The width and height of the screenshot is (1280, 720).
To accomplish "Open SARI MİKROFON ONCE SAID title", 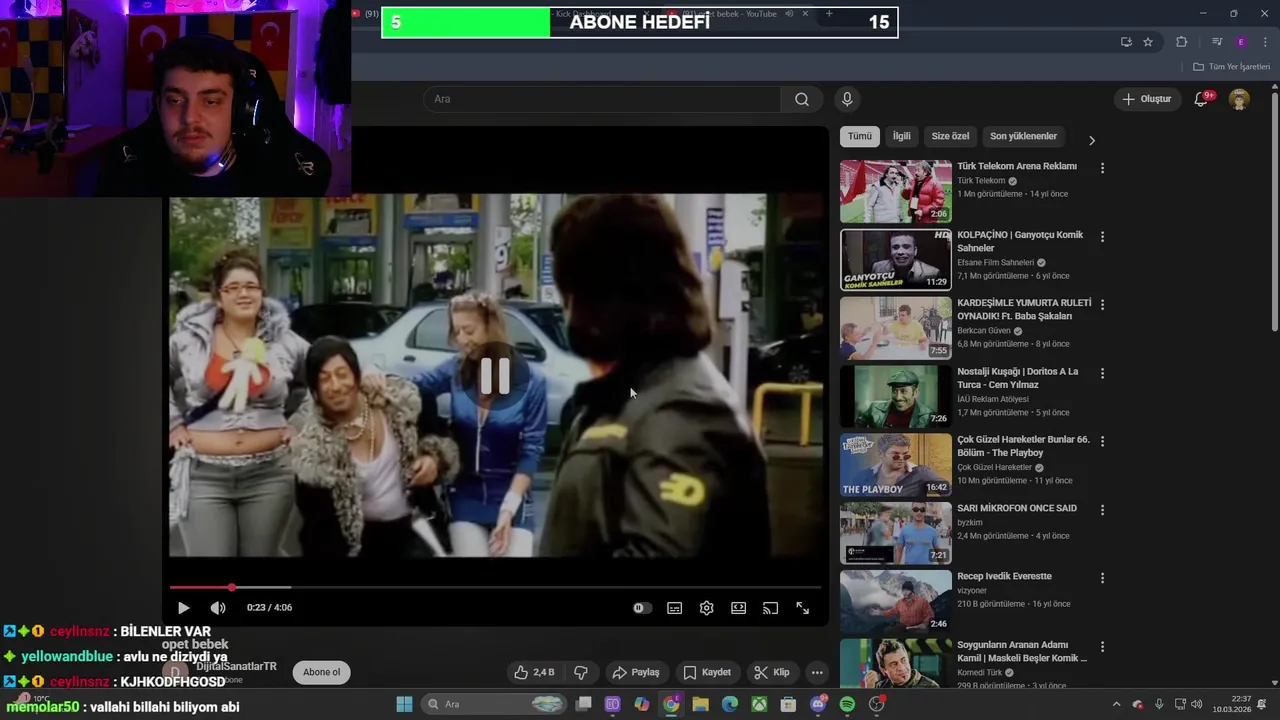I will [x=1017, y=508].
